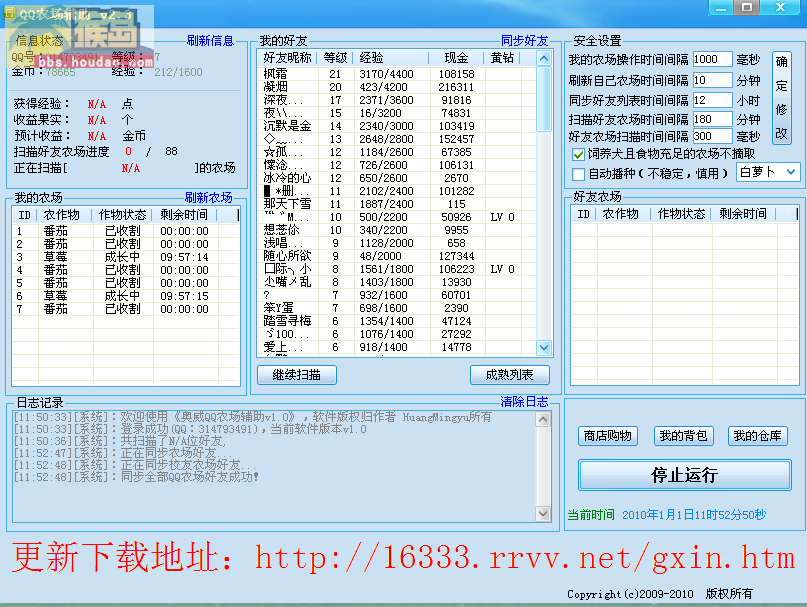The height and width of the screenshot is (607, 807).
Task: Click 农作物 header in 好友农场 table
Action: tap(621, 214)
